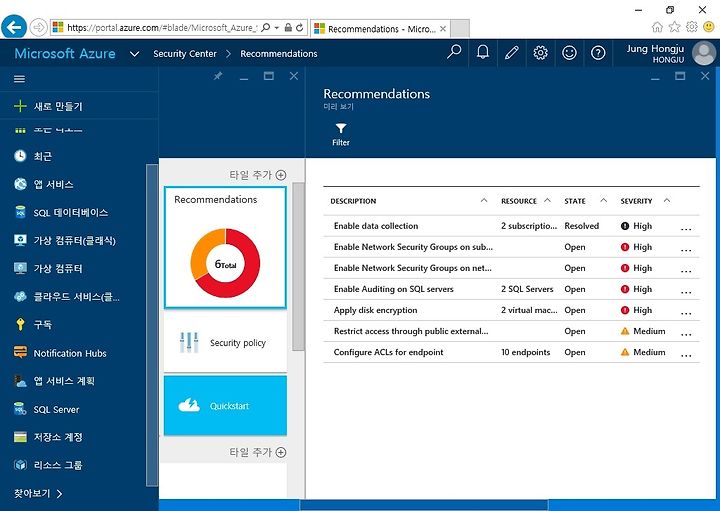
Task: Open 가상 컴퓨터 in sidebar
Action: click(x=48, y=269)
